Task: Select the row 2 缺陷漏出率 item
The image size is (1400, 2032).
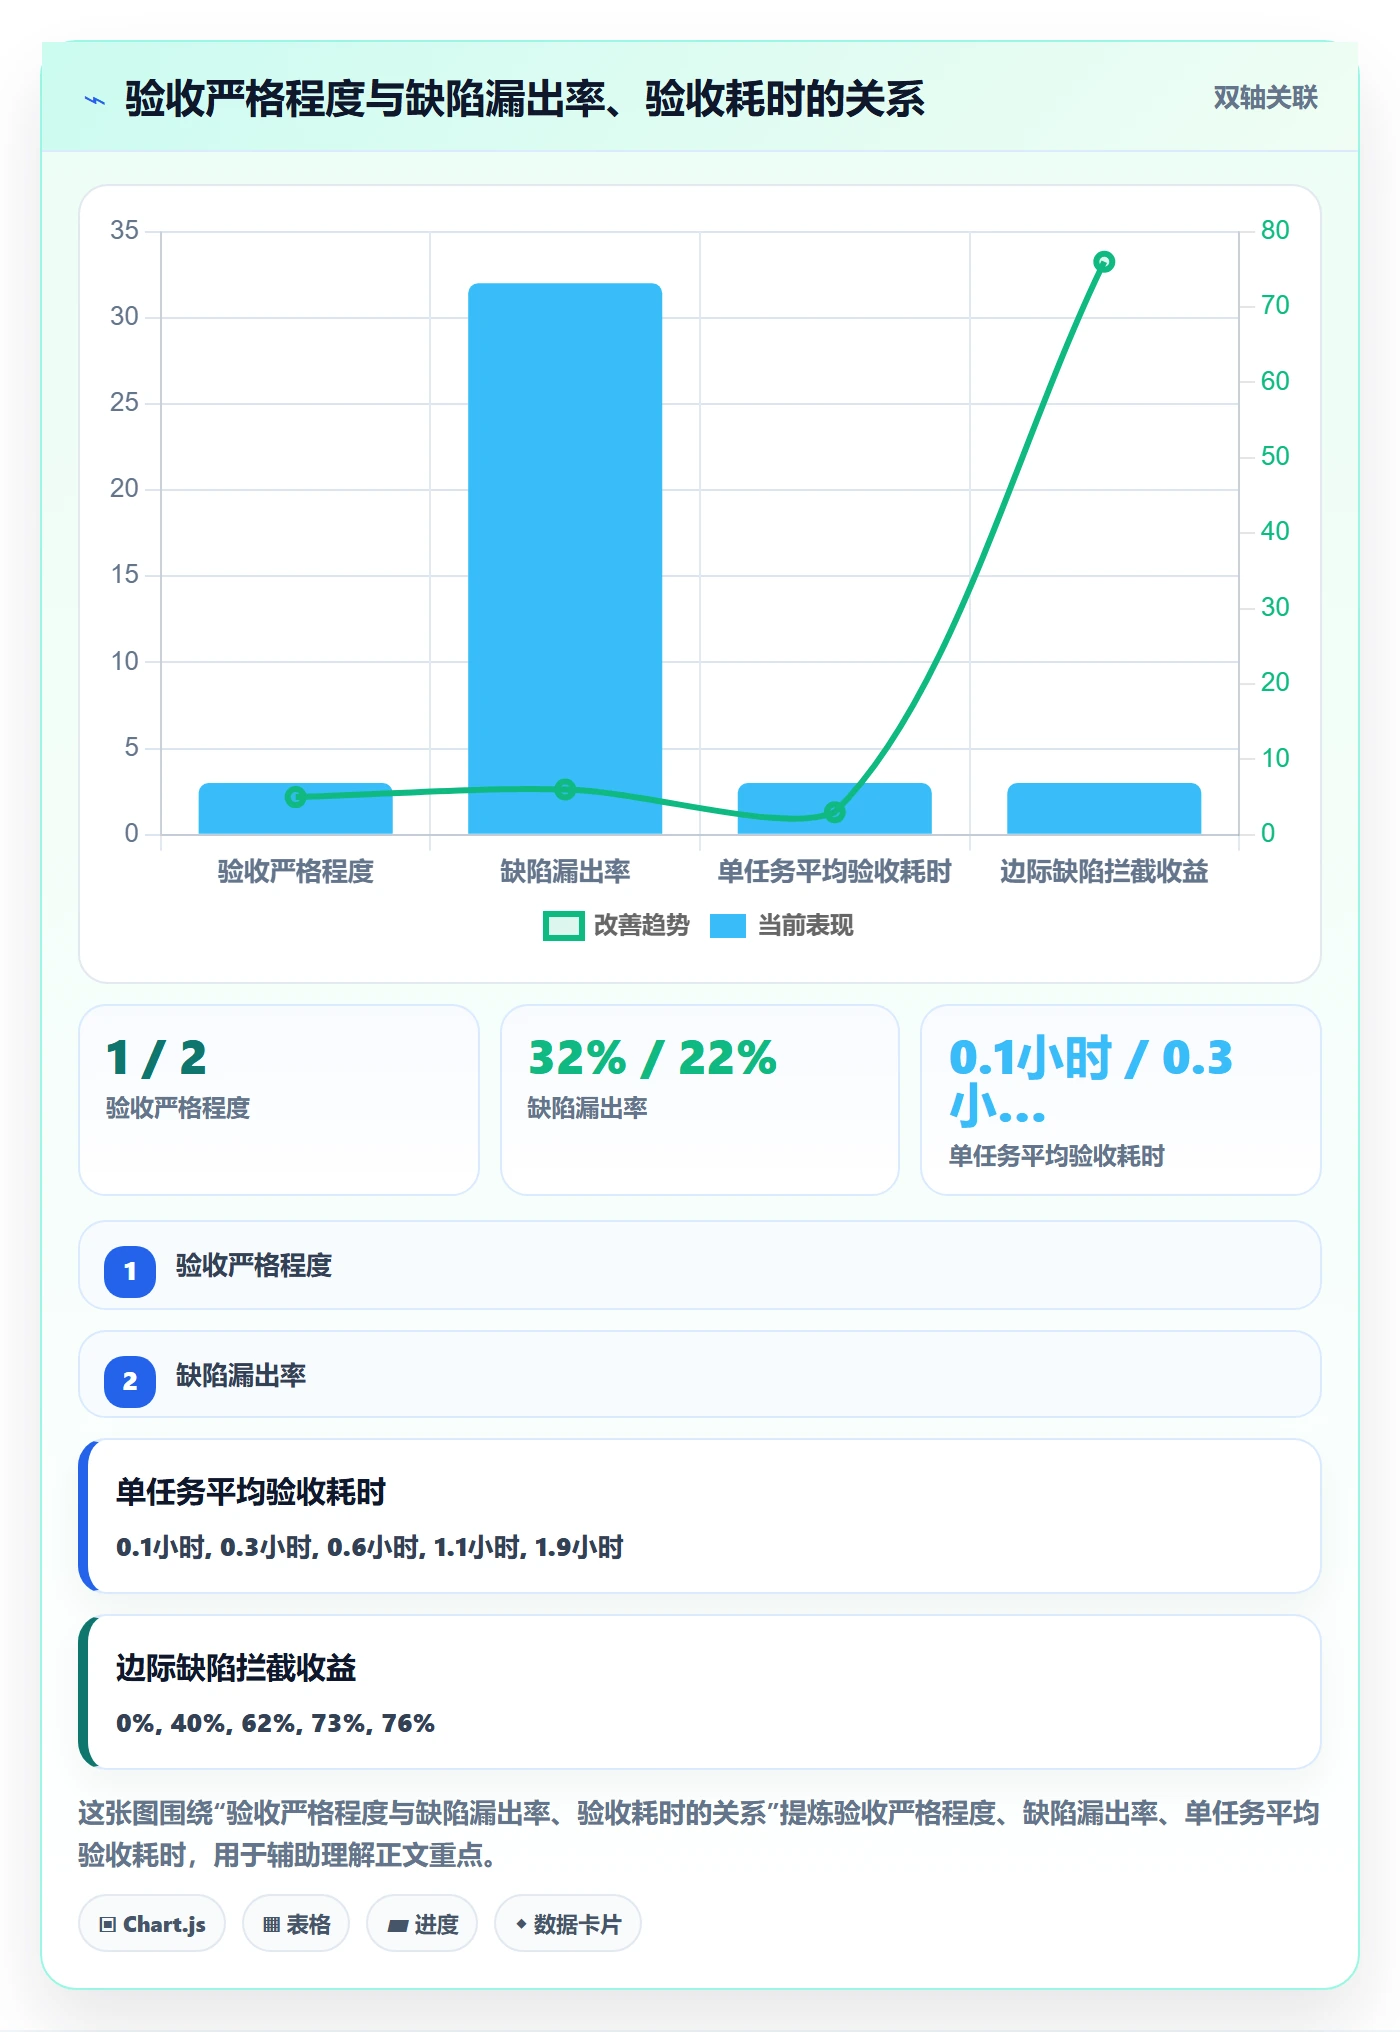Action: pyautogui.click(x=700, y=1374)
